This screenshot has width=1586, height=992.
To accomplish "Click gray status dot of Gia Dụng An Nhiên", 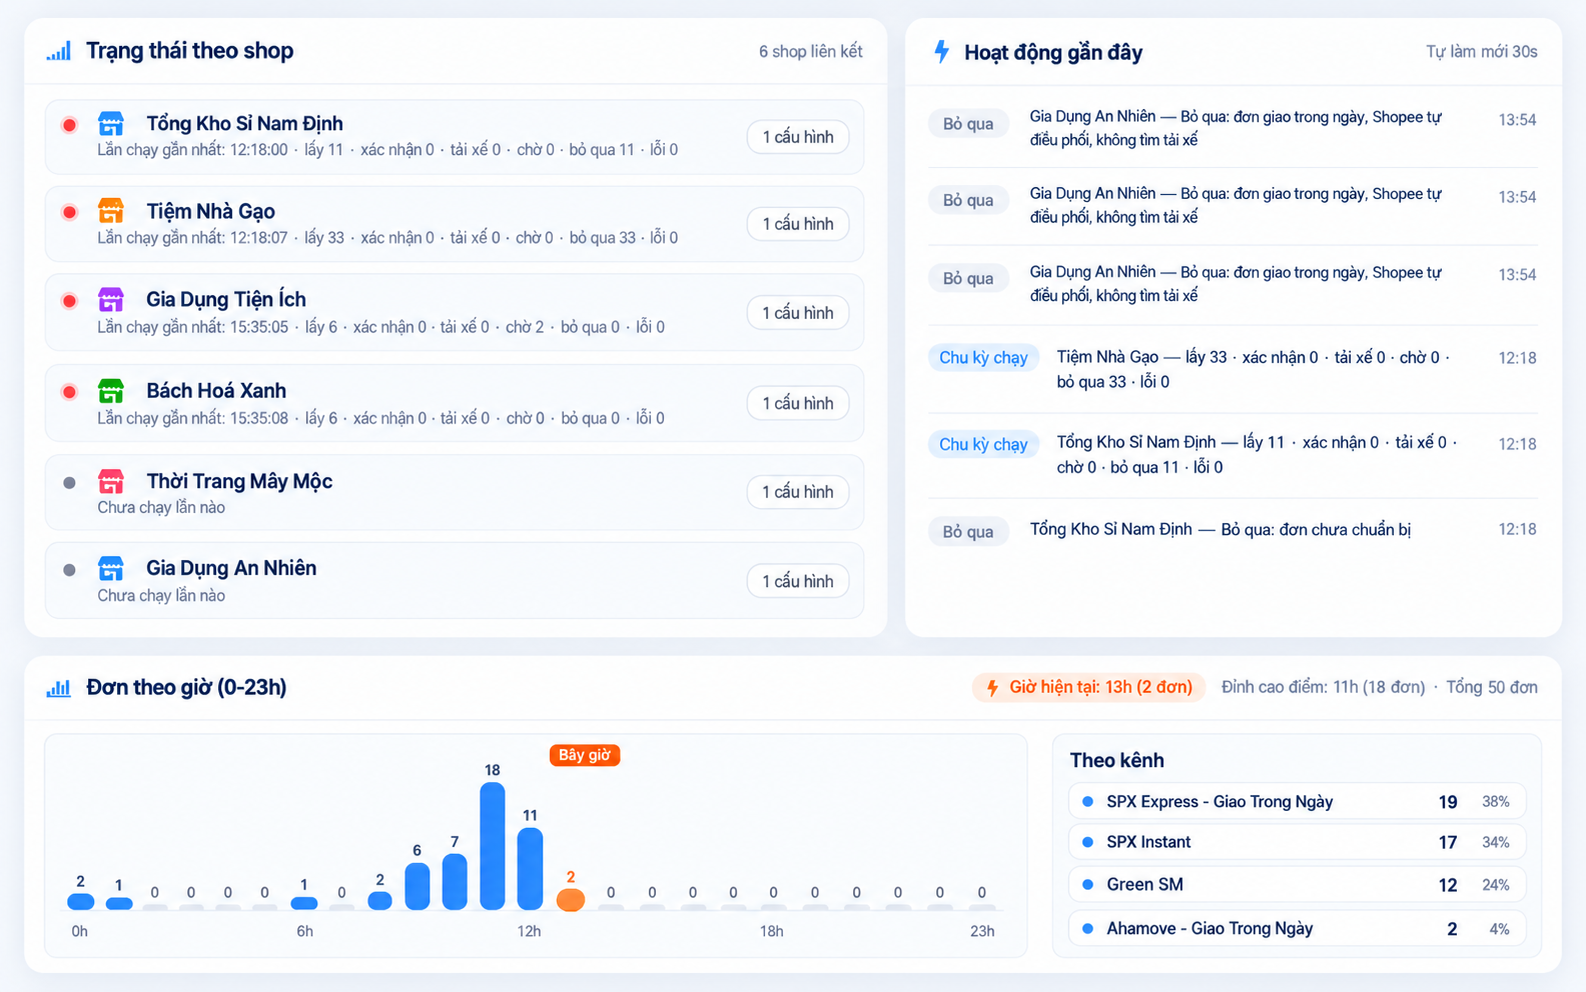I will click(69, 570).
